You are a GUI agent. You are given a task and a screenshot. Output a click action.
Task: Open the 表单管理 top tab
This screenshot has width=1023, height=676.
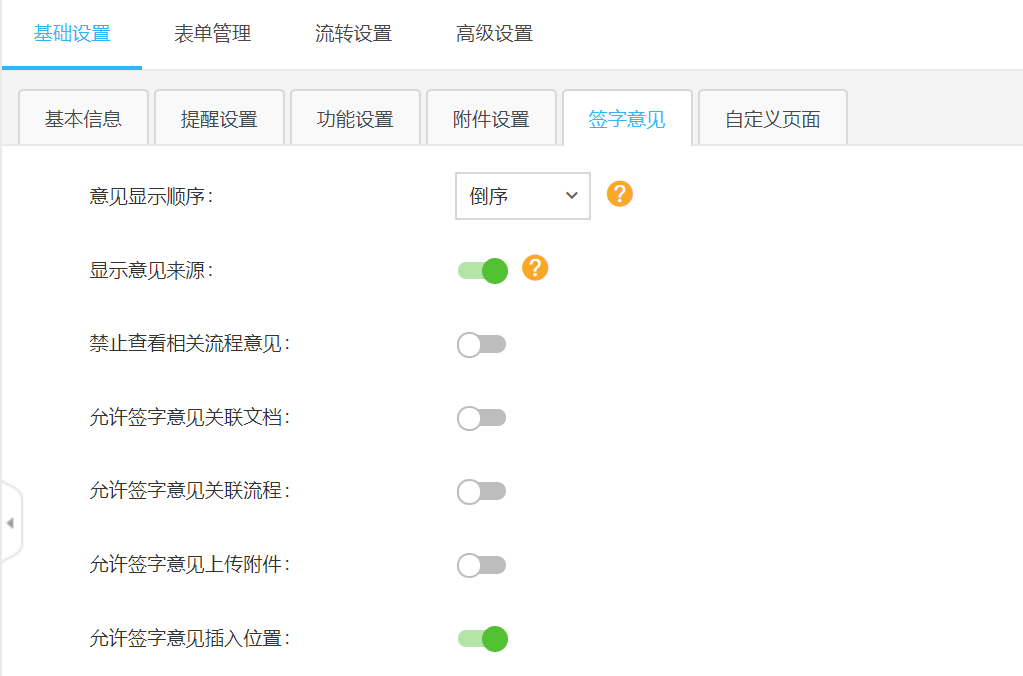point(213,34)
